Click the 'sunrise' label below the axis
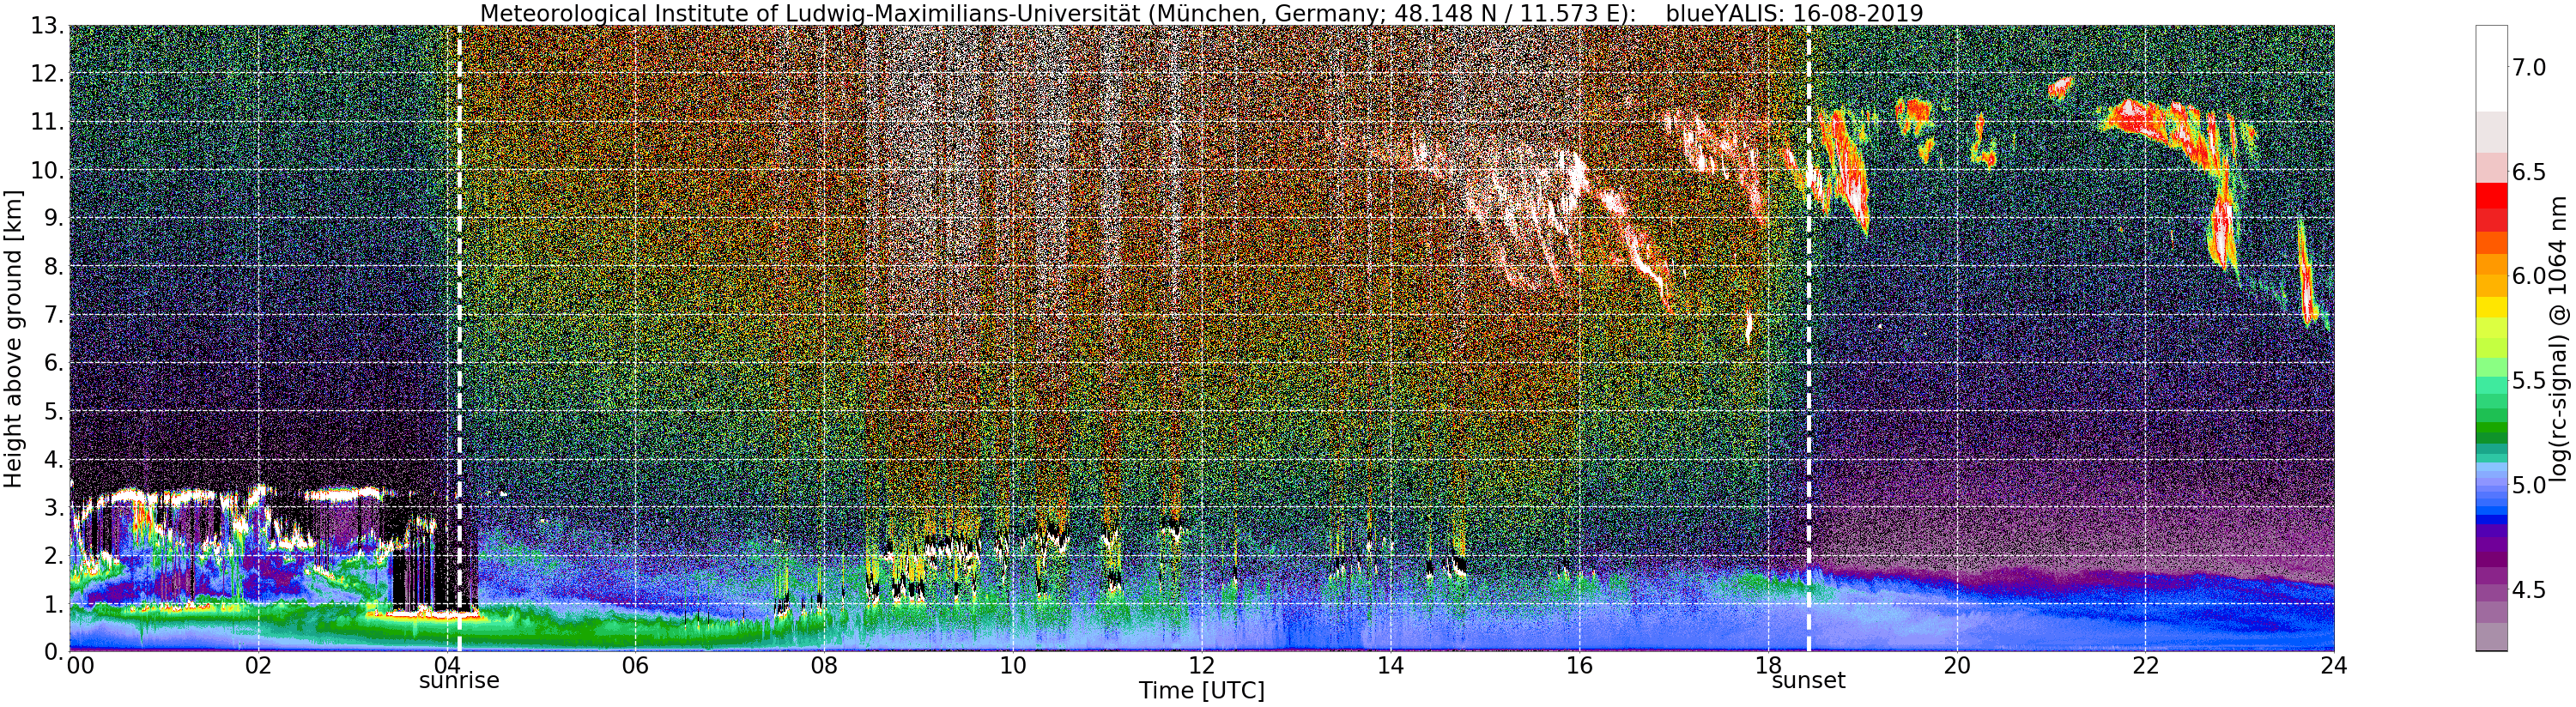Image resolution: width=2576 pixels, height=707 pixels. click(x=459, y=681)
